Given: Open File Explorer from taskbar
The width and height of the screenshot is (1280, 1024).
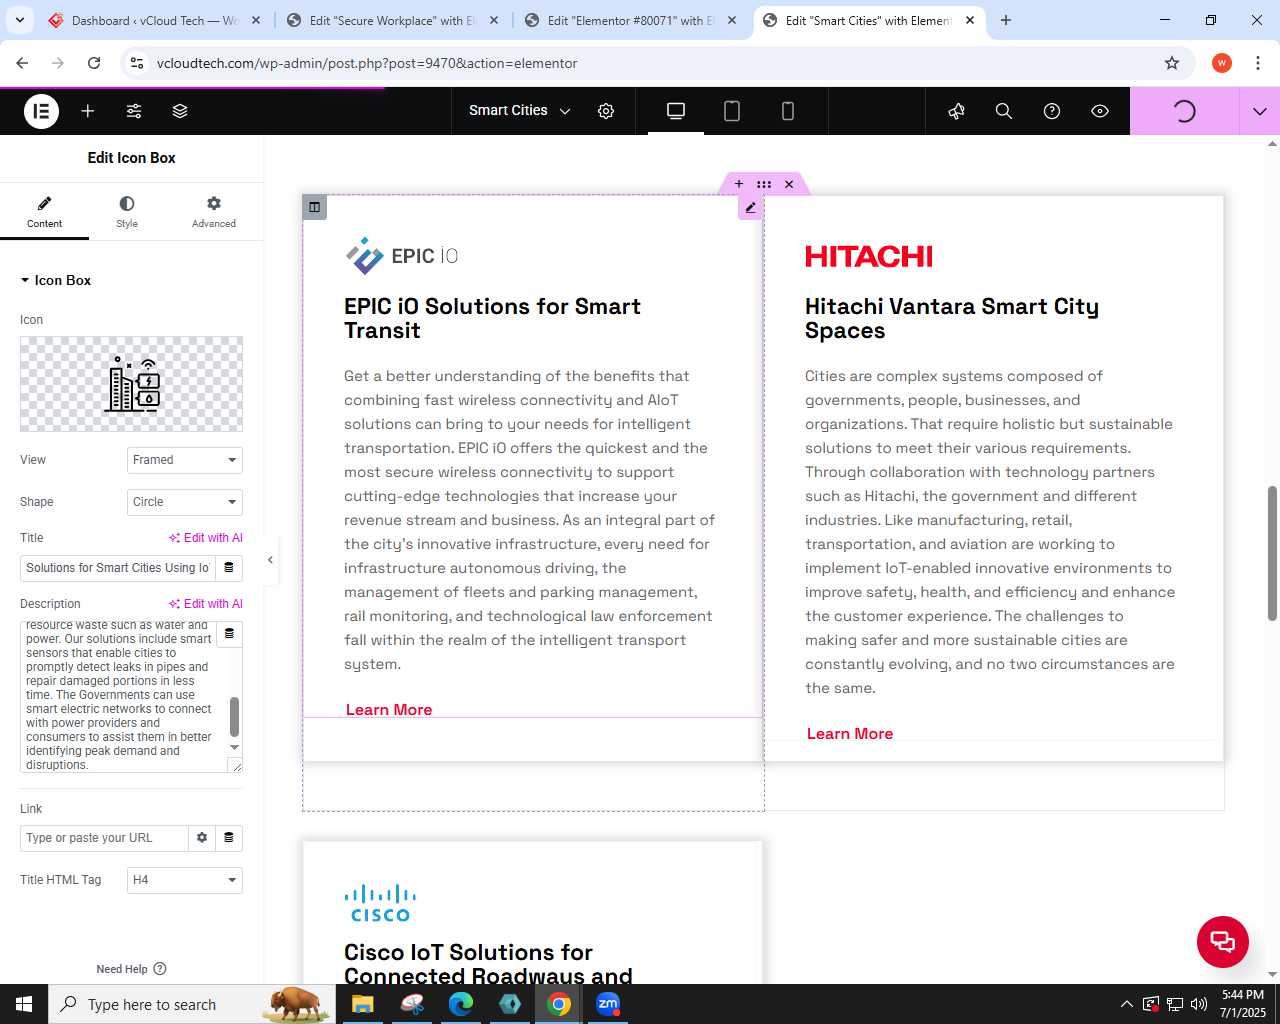Looking at the screenshot, I should tap(362, 1004).
